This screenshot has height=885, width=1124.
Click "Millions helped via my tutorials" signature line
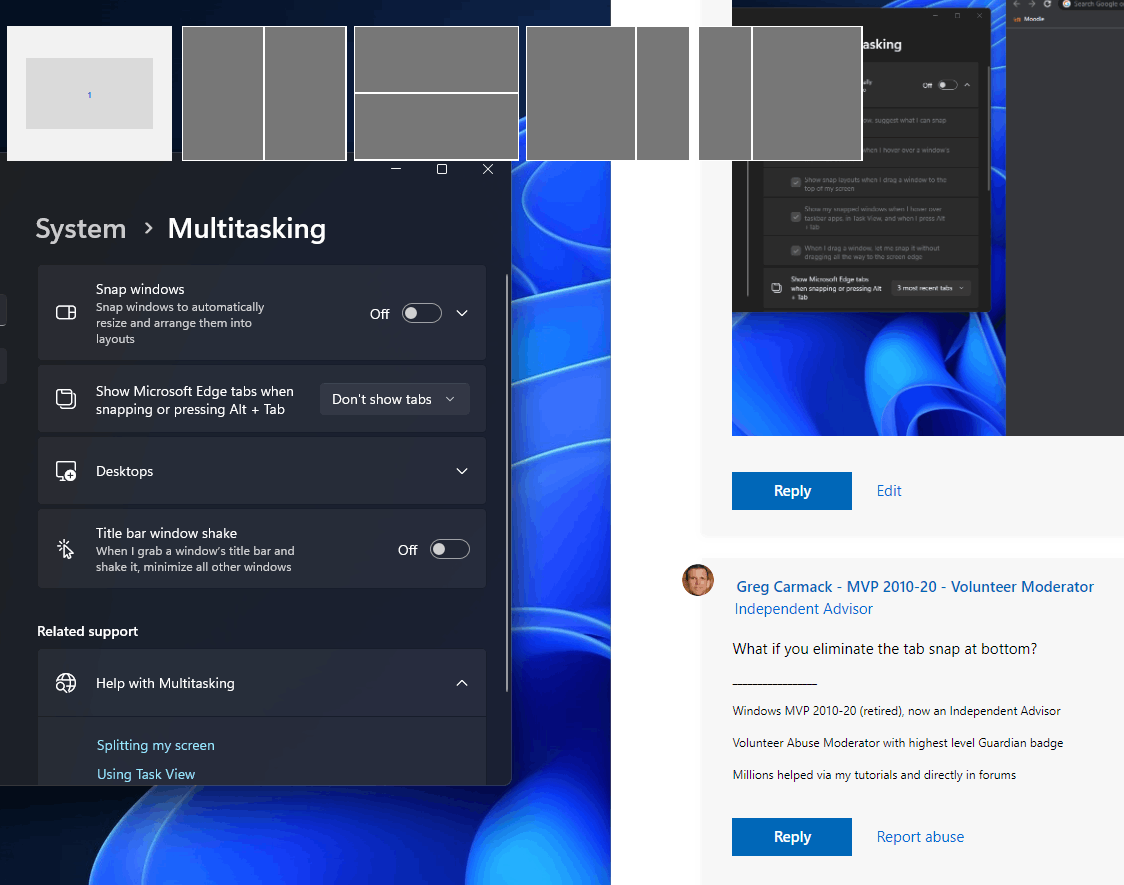[x=874, y=775]
